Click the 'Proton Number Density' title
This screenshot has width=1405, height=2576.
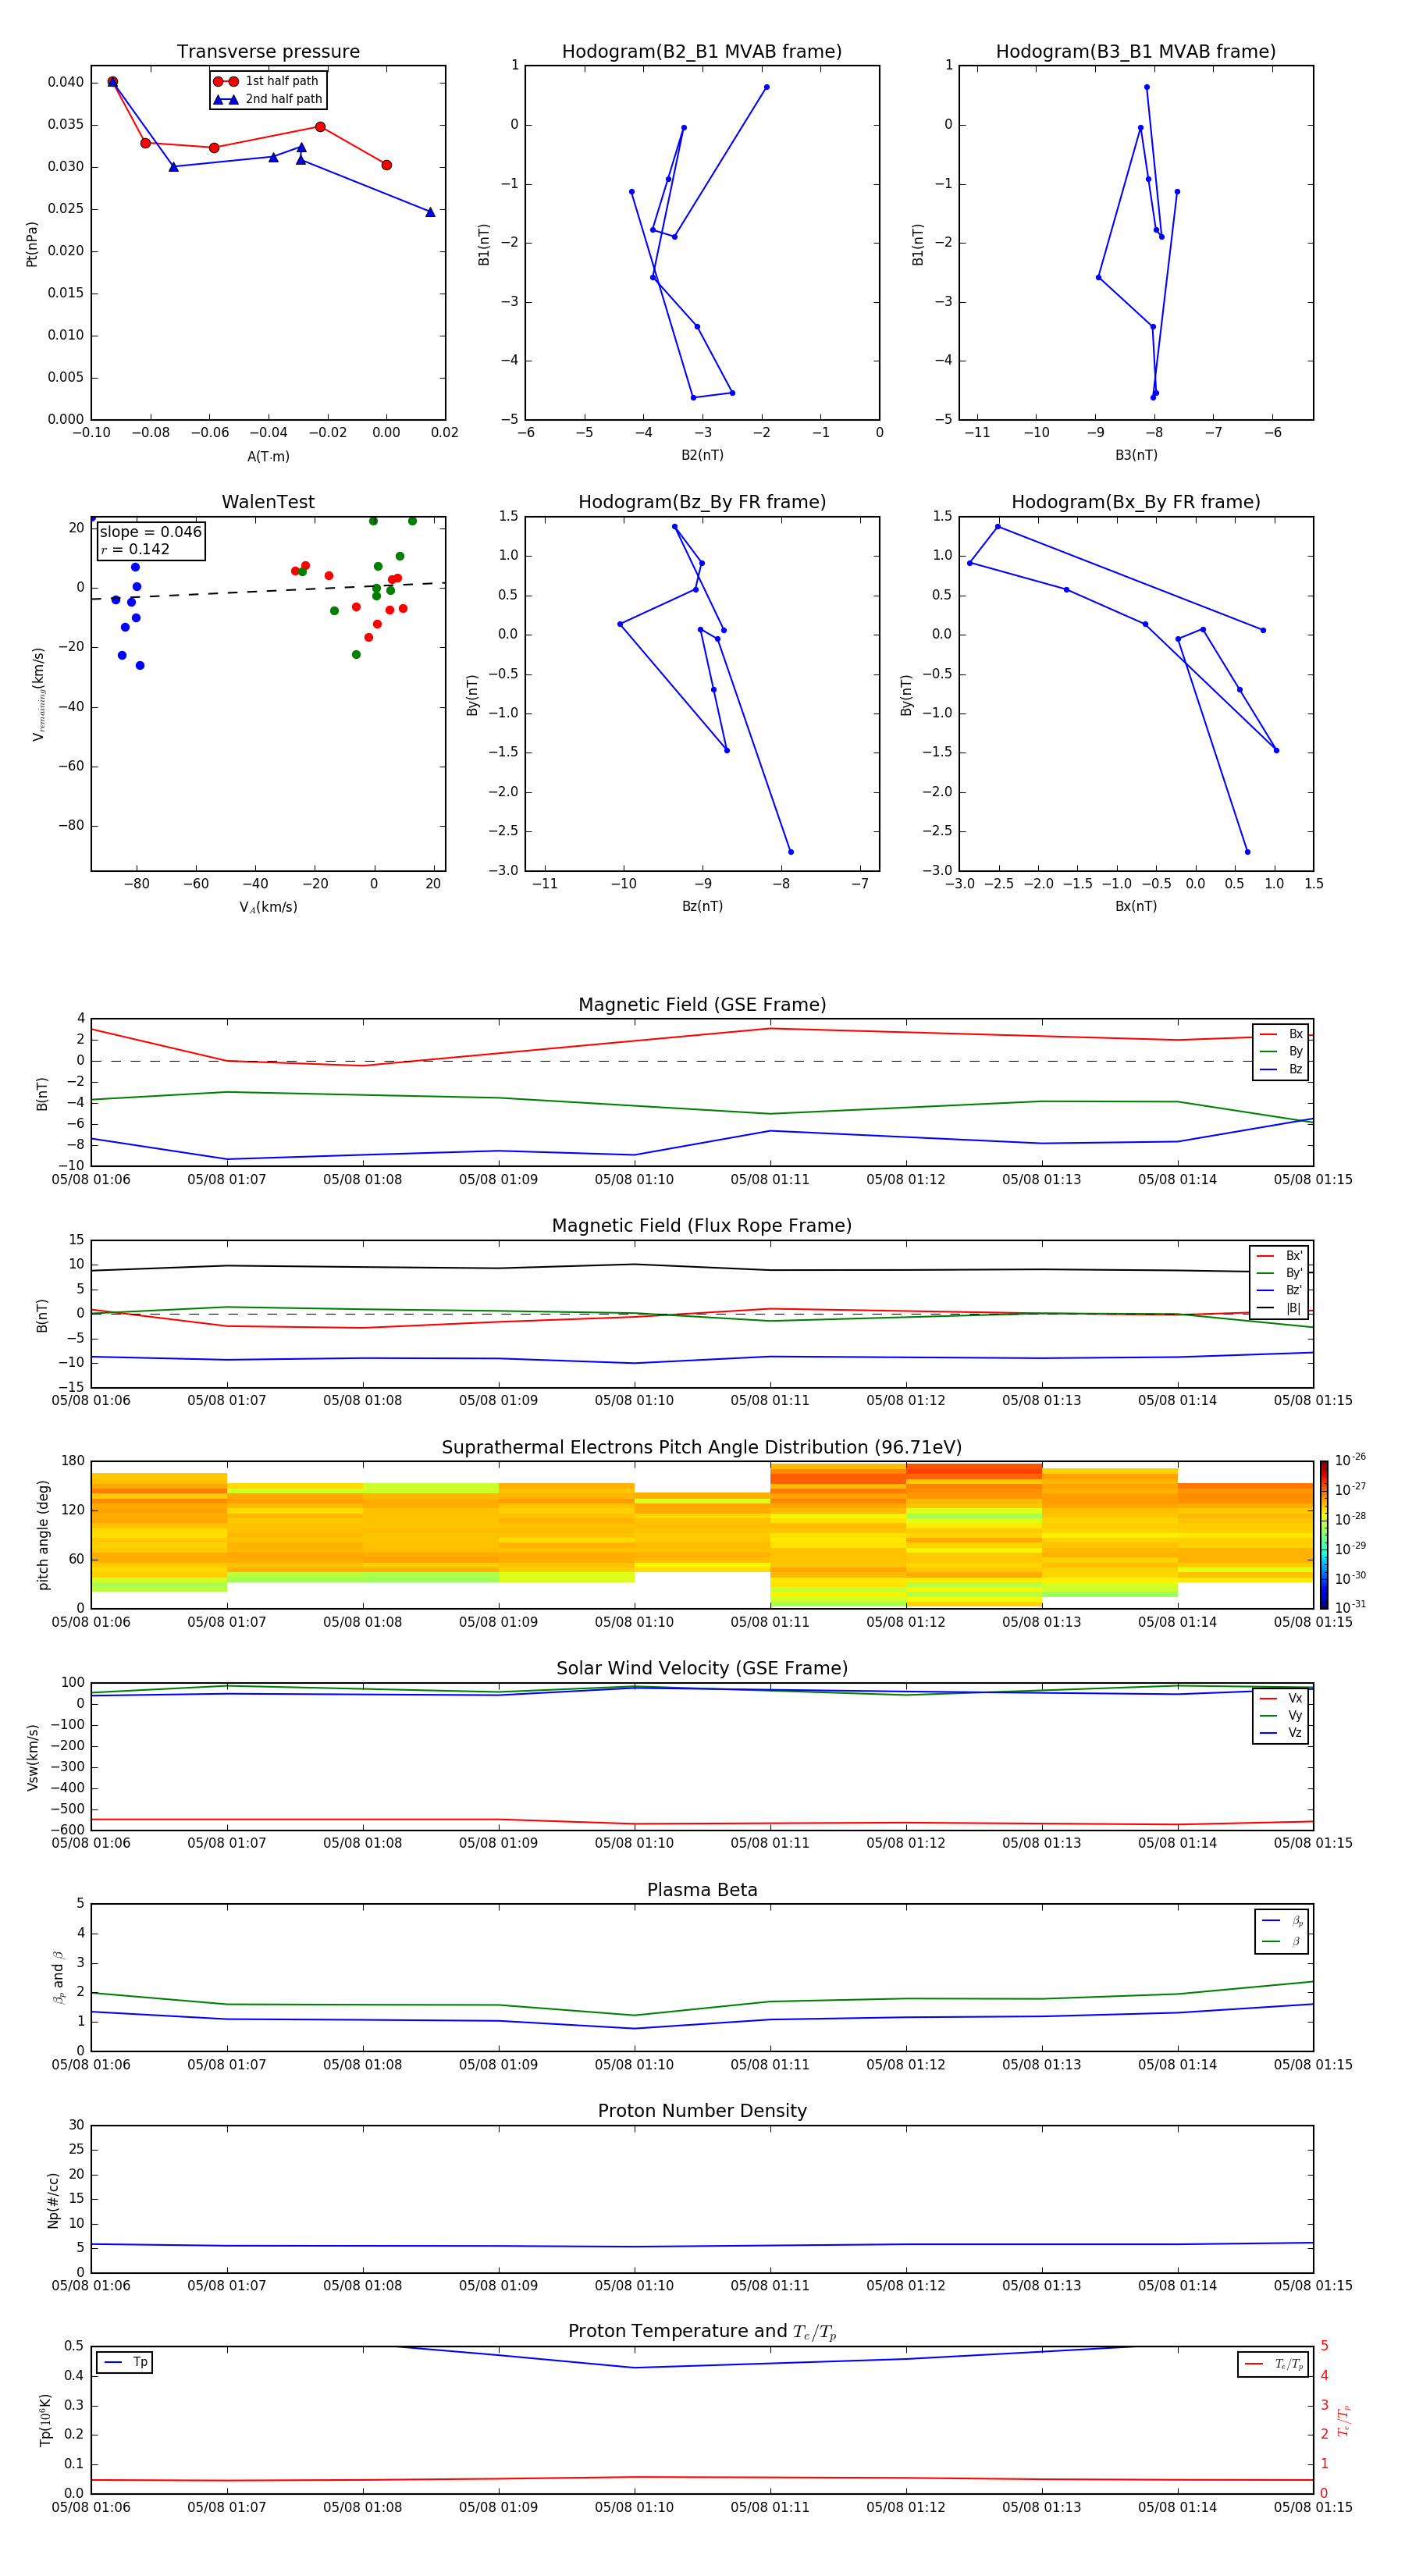tap(702, 2111)
